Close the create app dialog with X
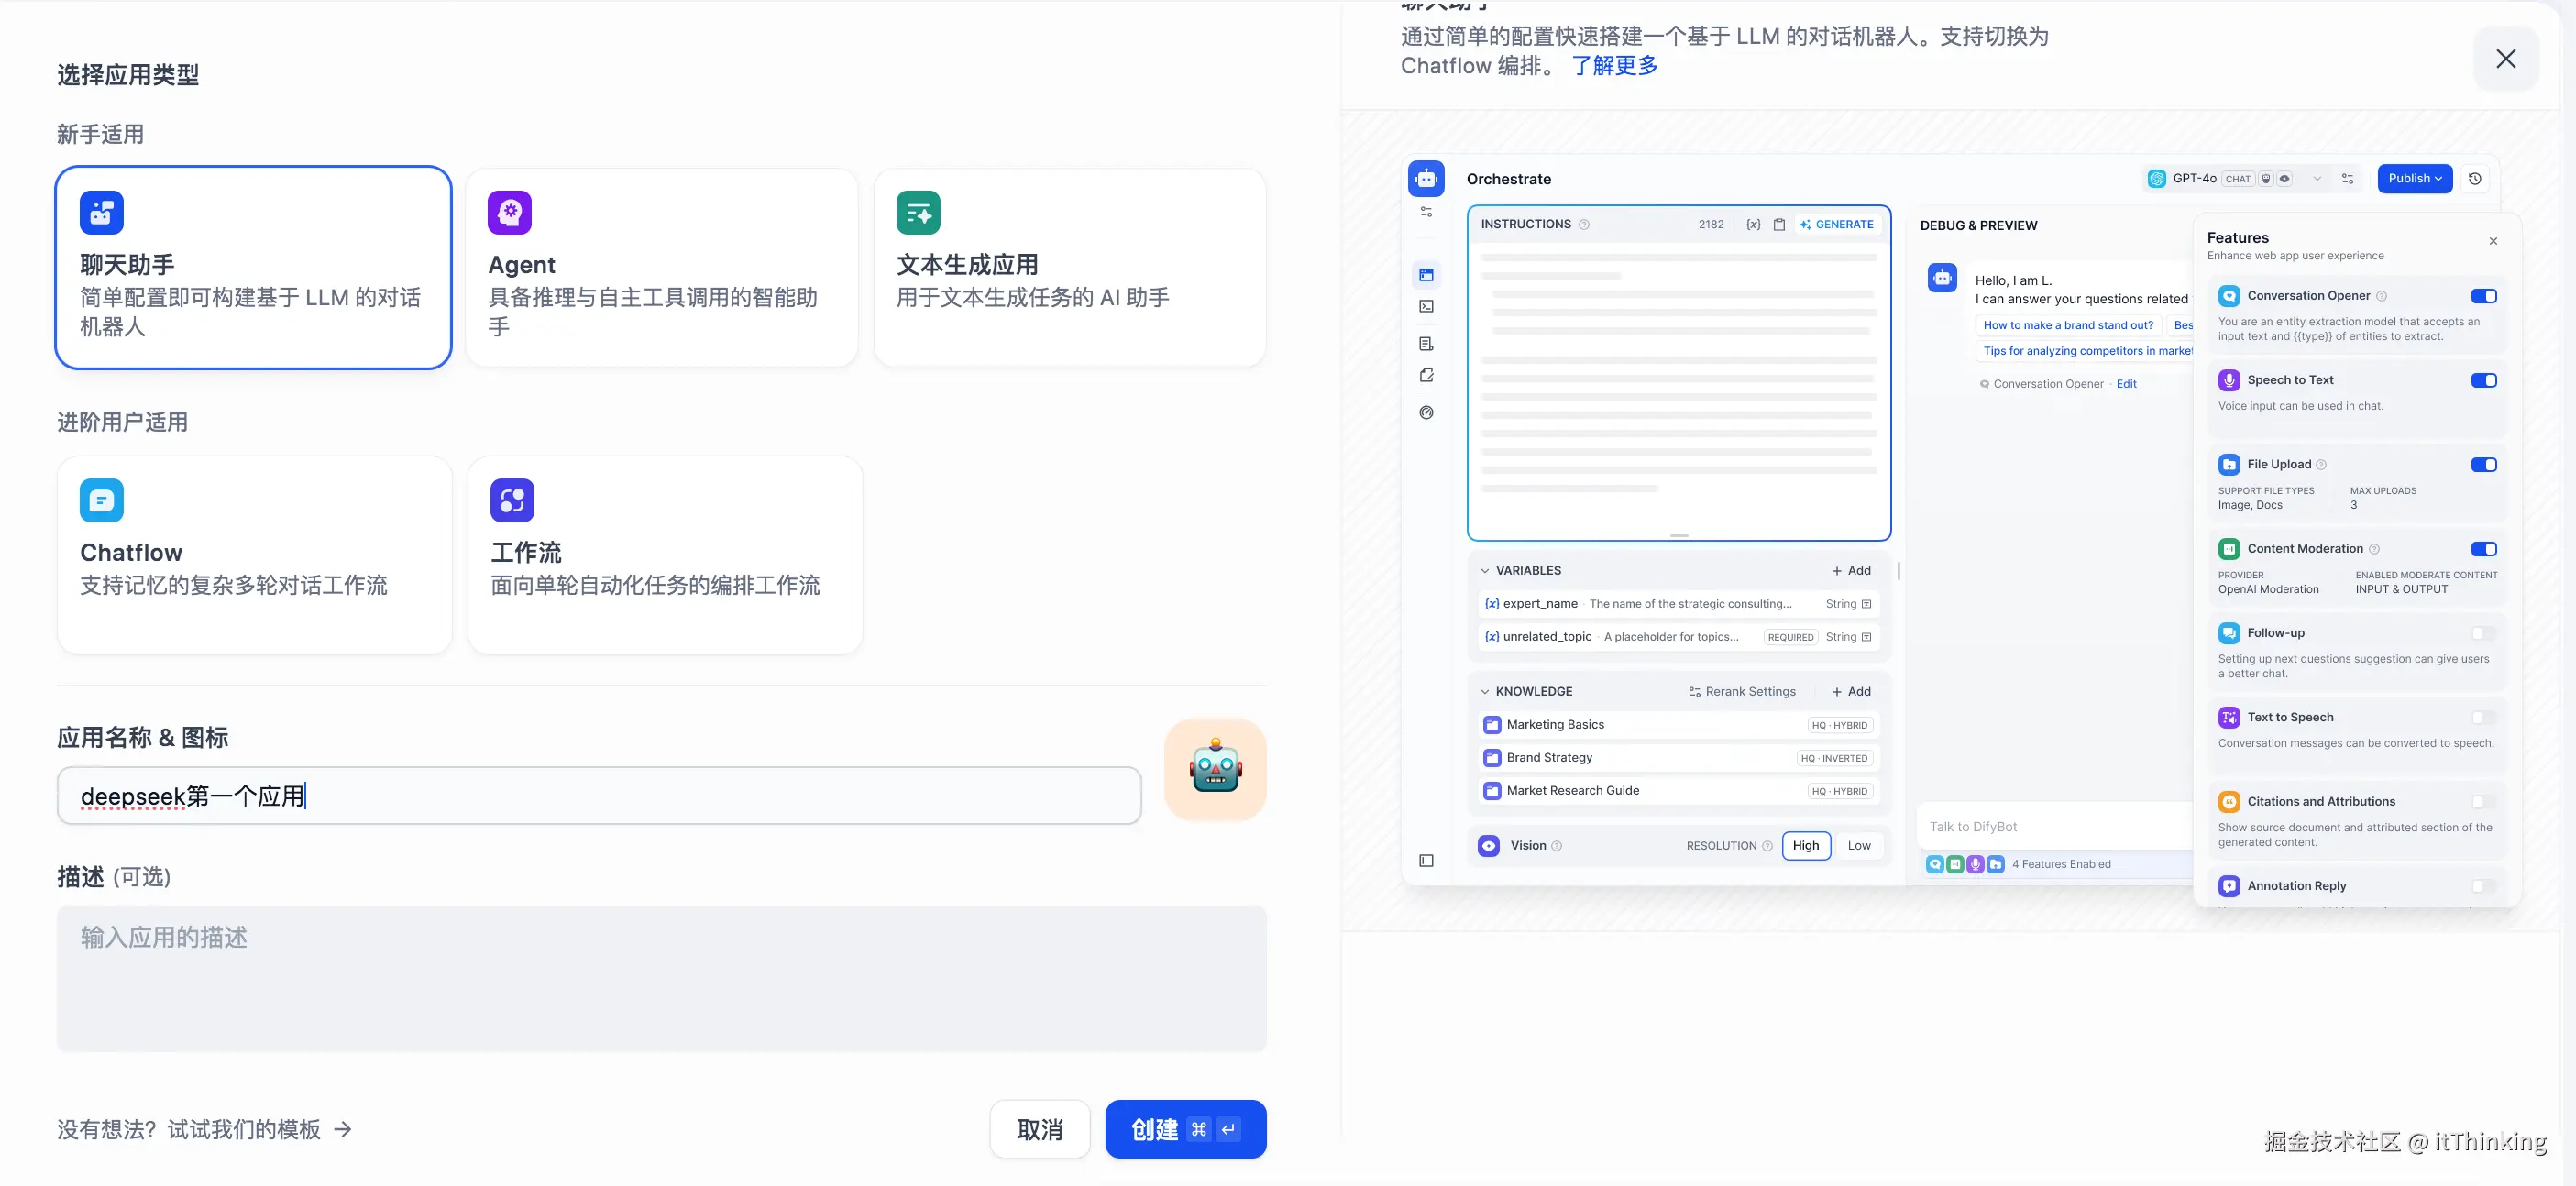 click(x=2505, y=59)
